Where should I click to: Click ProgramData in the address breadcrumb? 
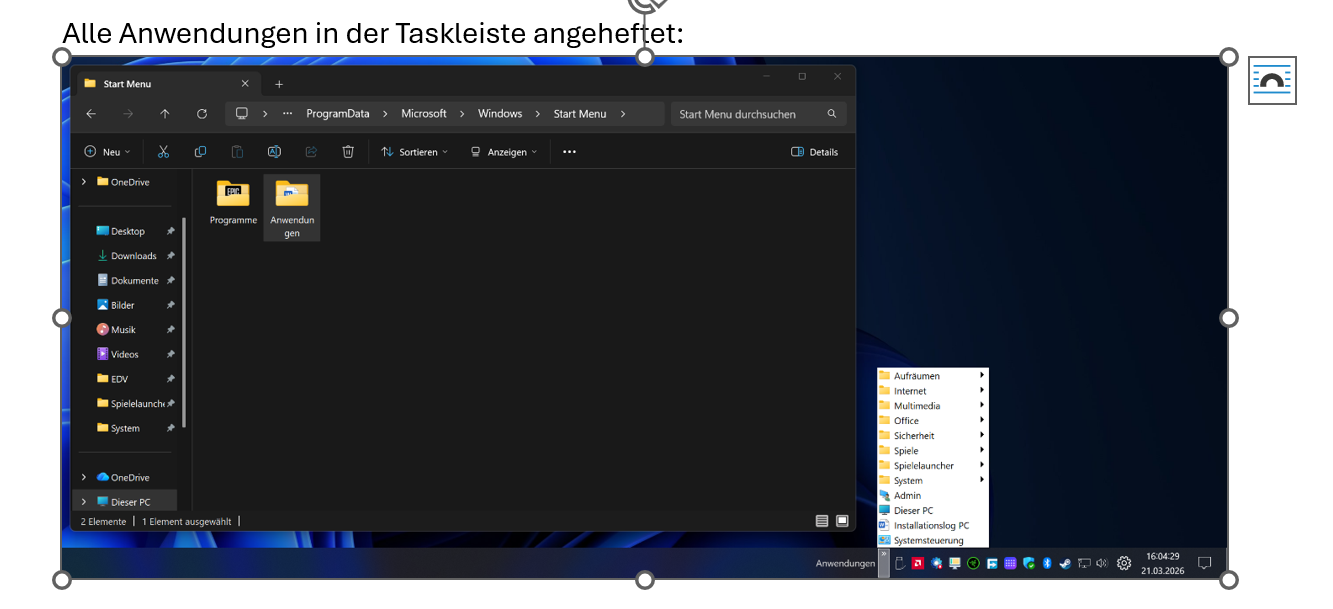point(338,114)
